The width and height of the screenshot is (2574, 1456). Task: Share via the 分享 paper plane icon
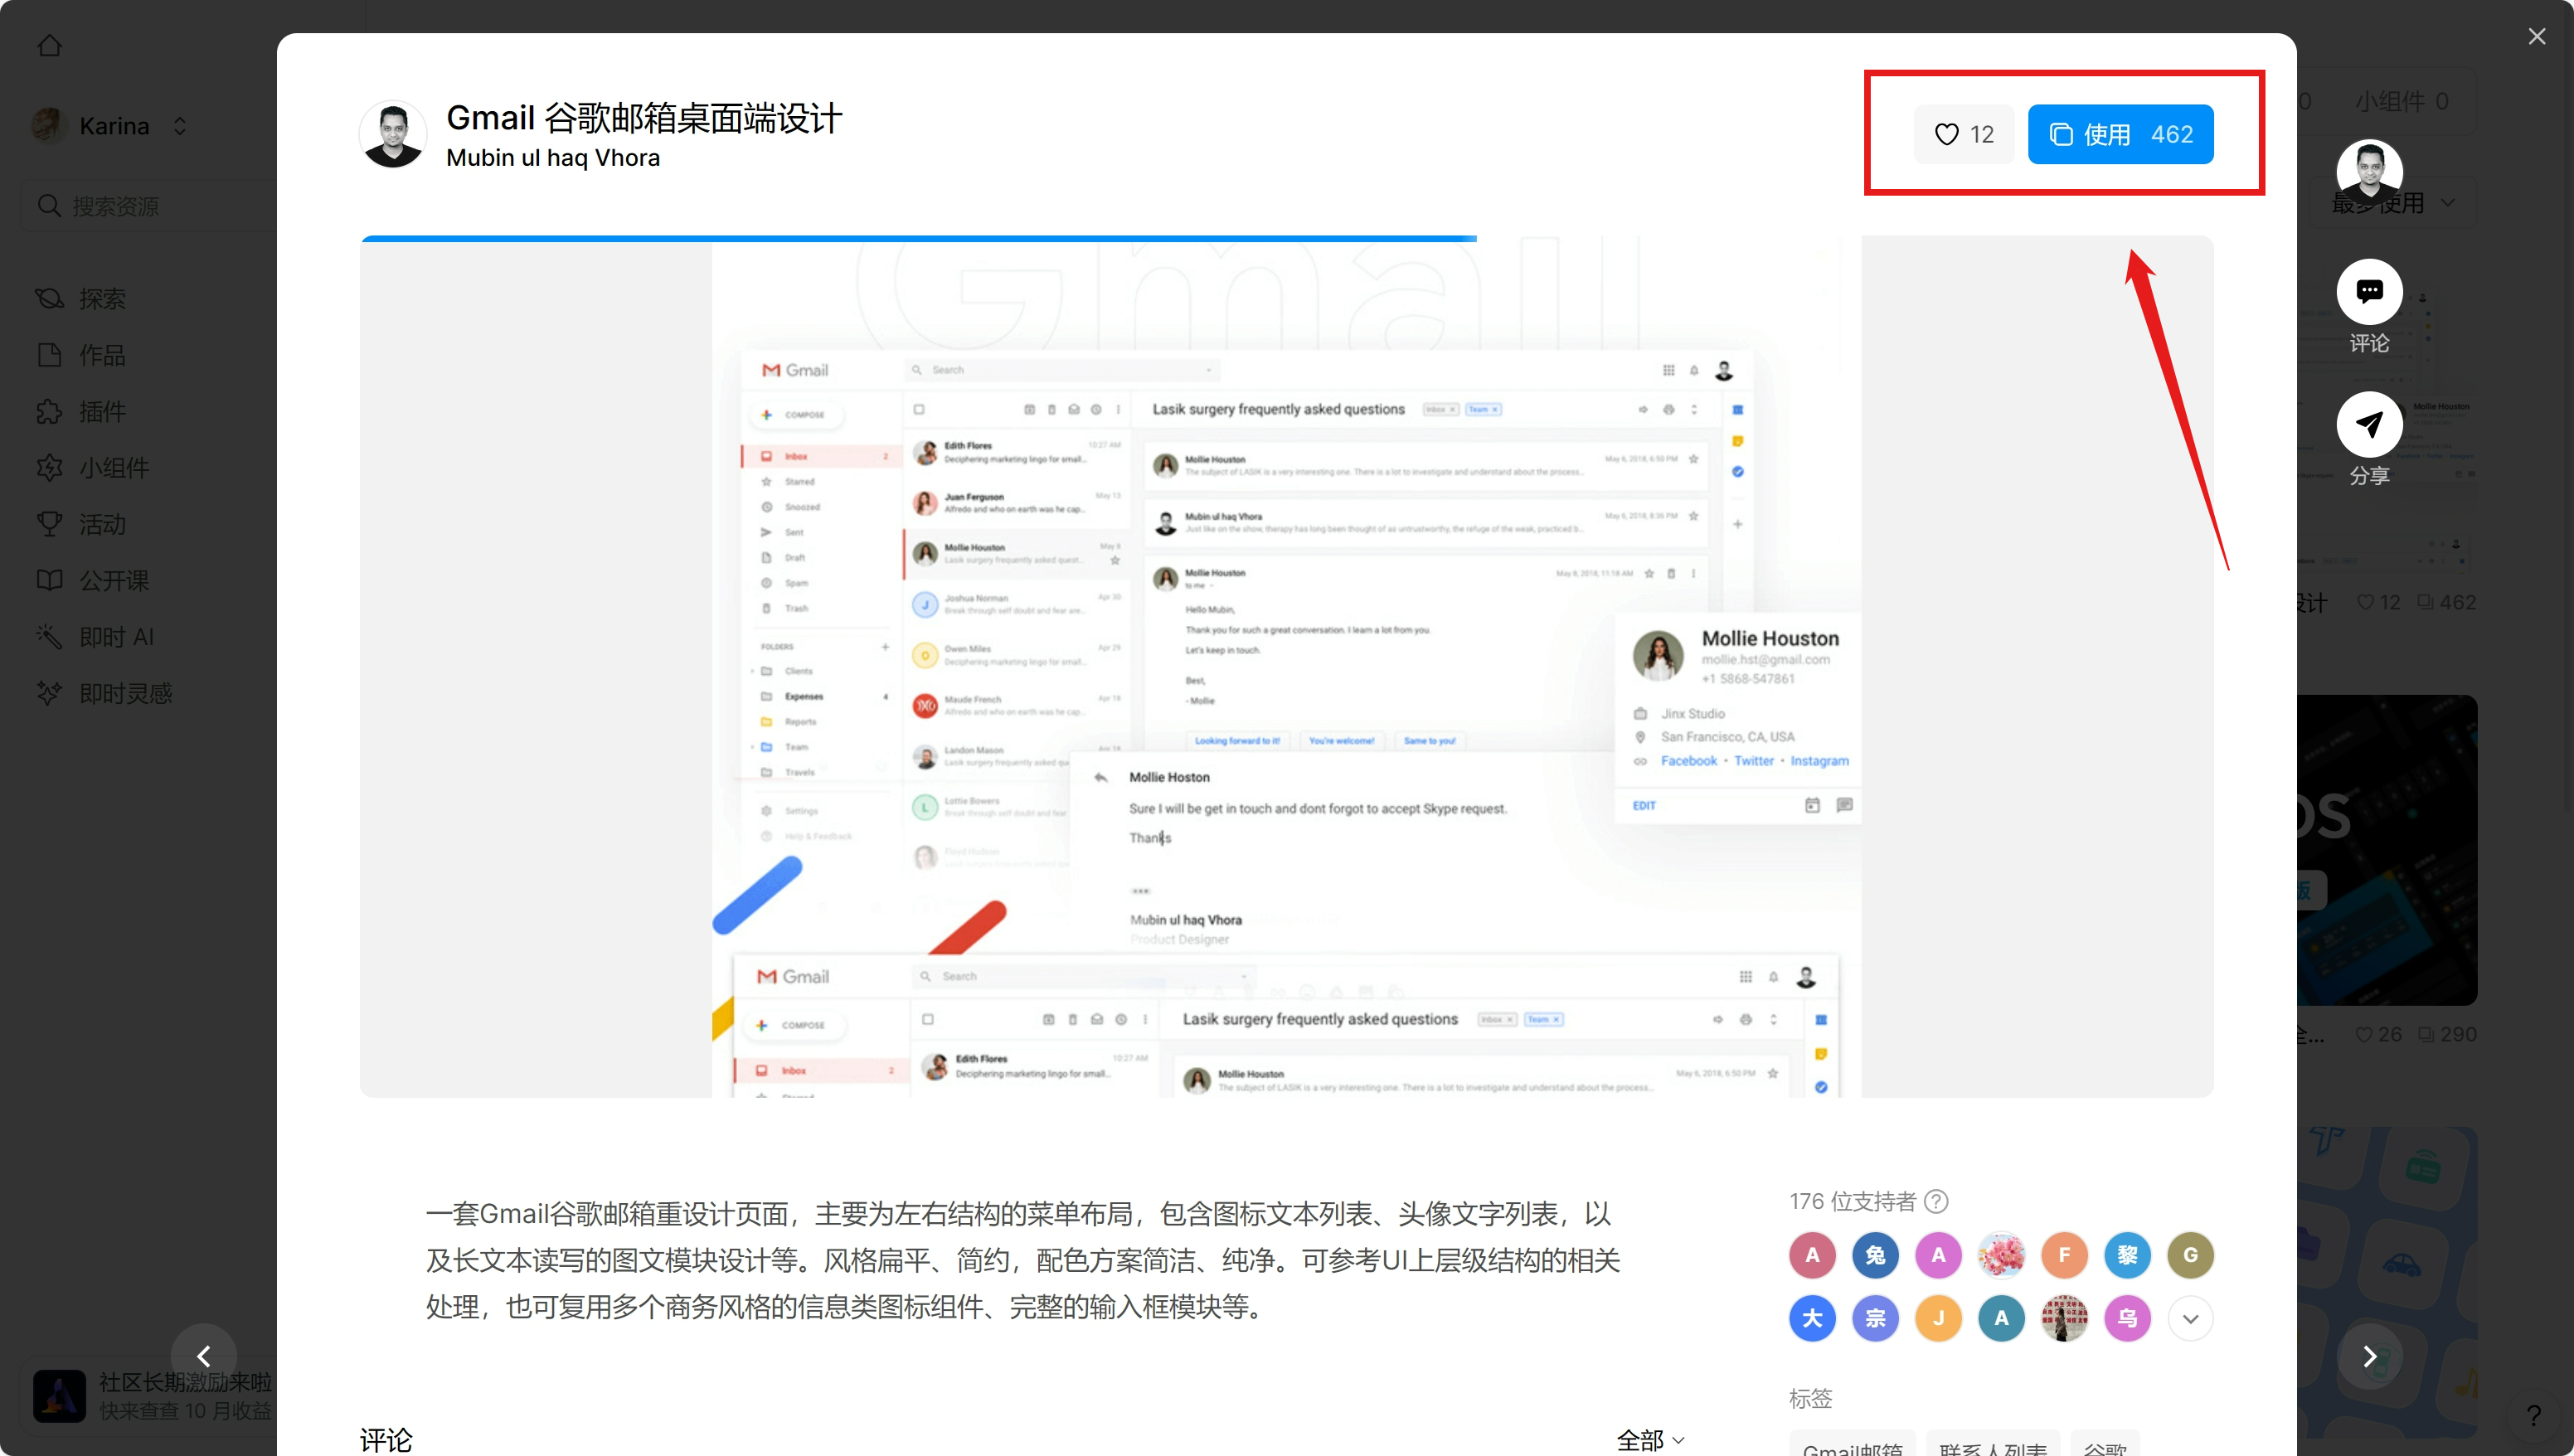(2369, 424)
